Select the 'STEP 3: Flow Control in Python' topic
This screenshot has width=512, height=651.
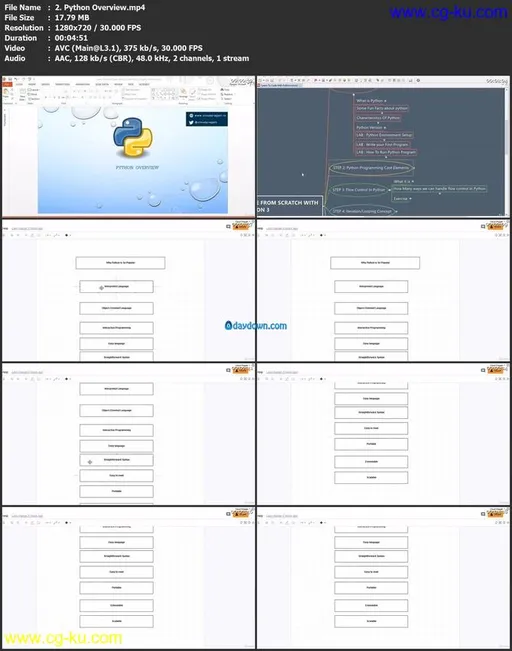(359, 190)
